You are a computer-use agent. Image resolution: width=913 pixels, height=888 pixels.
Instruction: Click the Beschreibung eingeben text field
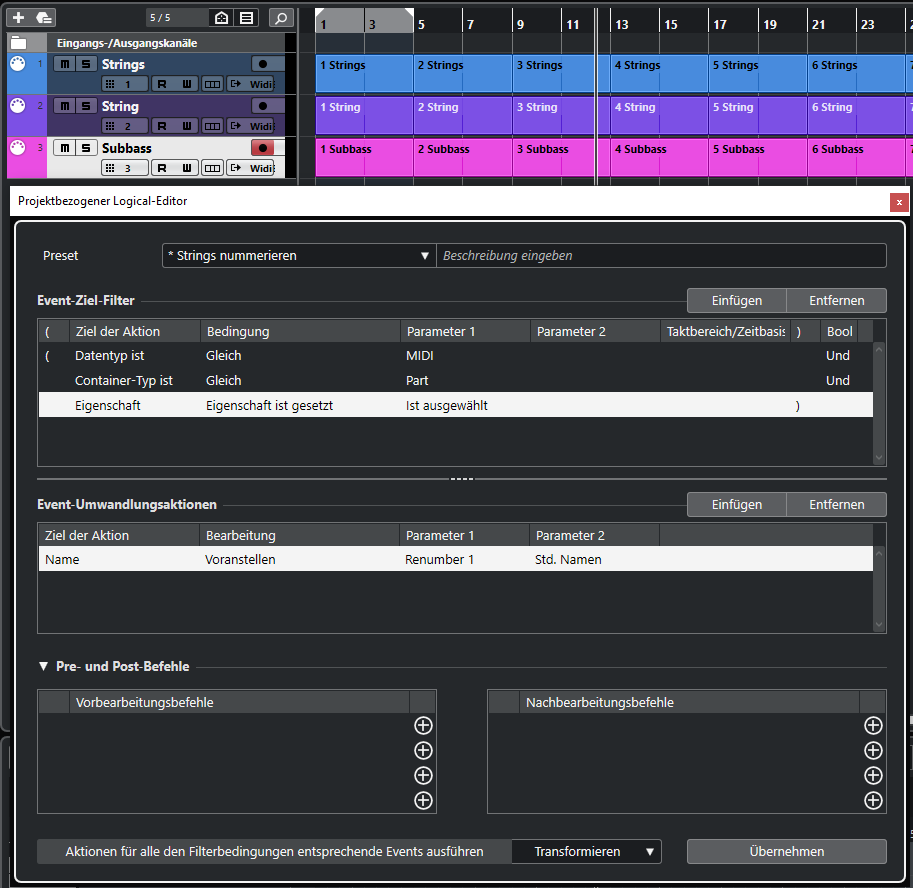click(660, 256)
